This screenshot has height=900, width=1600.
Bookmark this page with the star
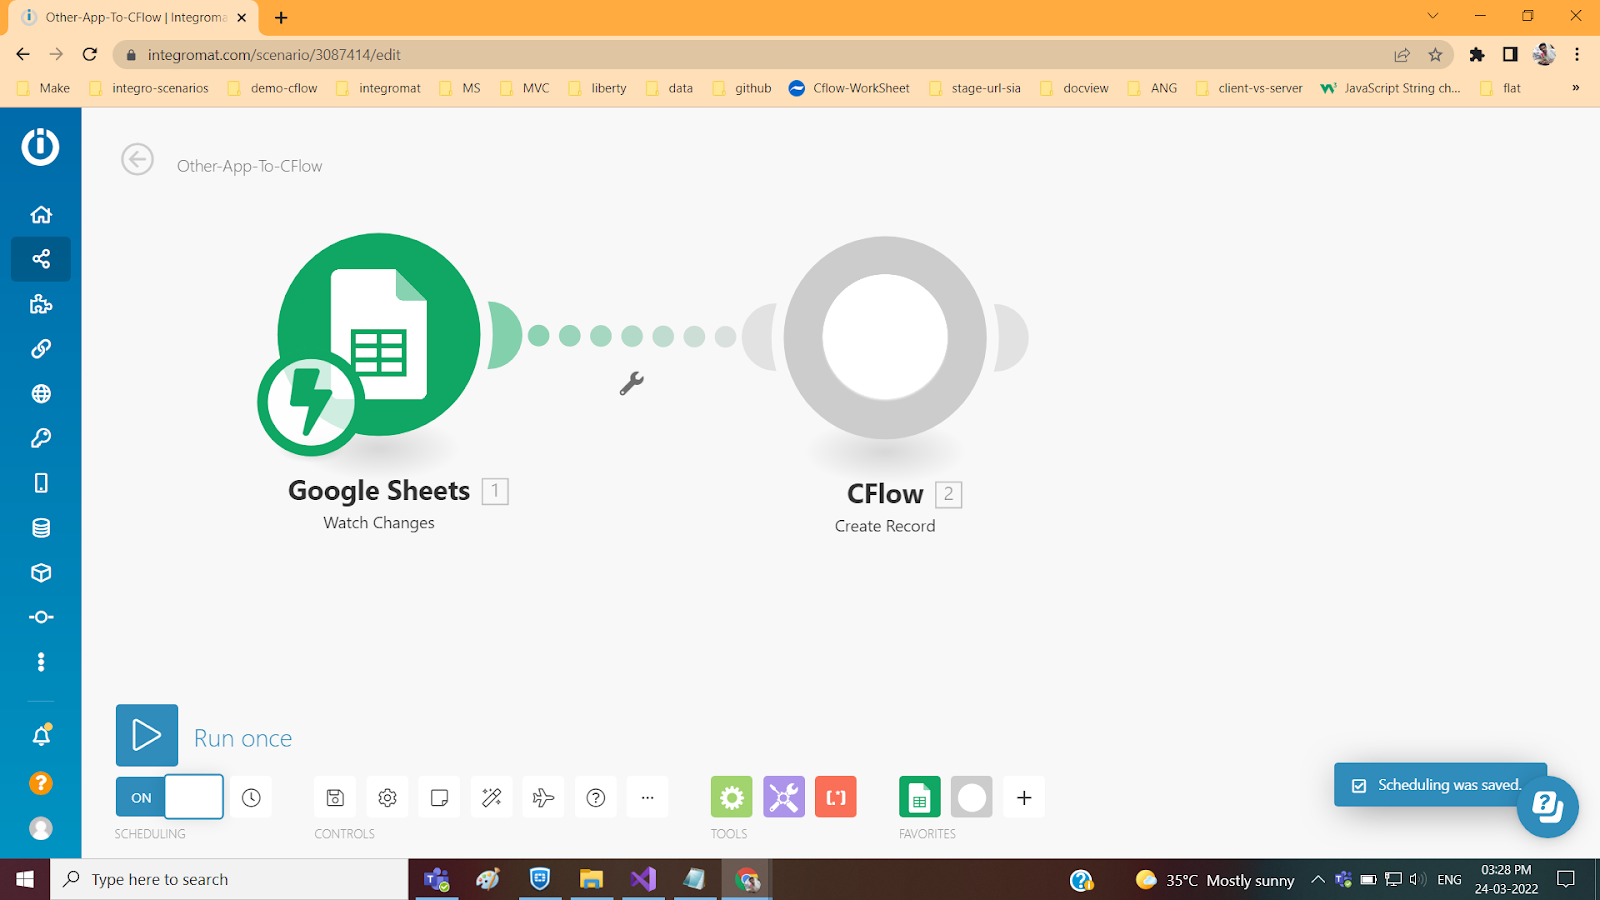coord(1436,55)
